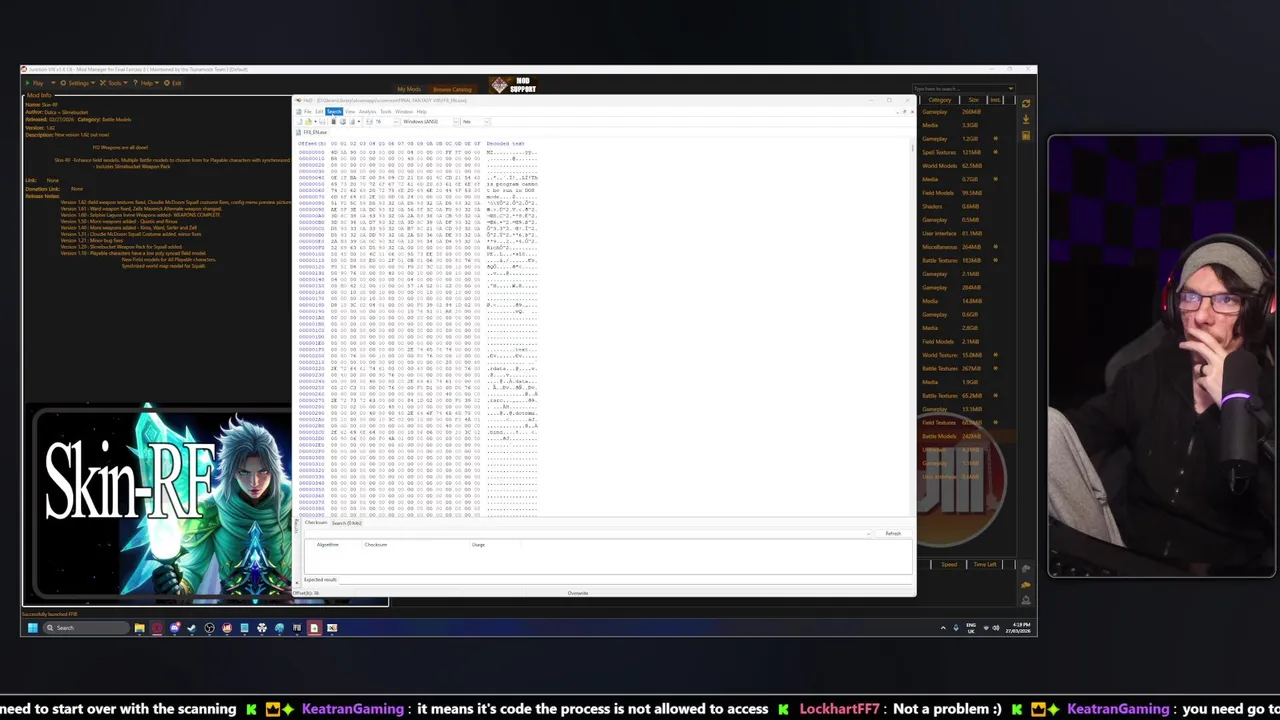Select the Miscellaneous catalog row
Screen dimensions: 1280x720
click(x=967, y=247)
